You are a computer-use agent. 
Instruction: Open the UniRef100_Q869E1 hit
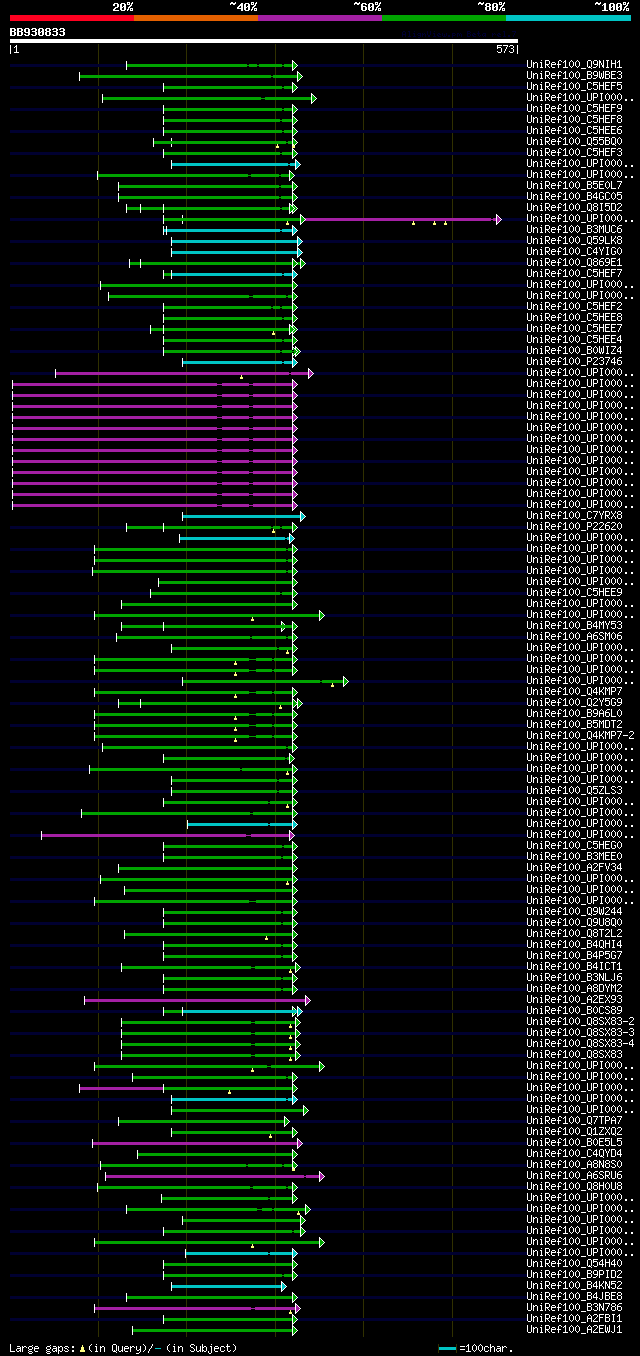[572, 263]
